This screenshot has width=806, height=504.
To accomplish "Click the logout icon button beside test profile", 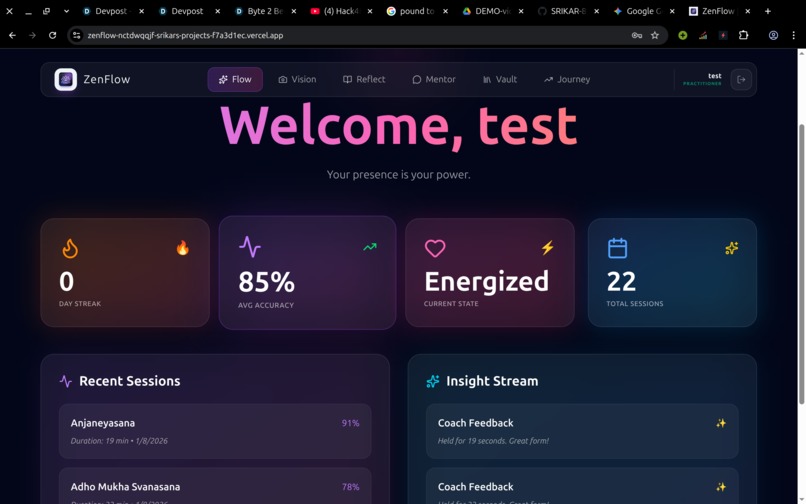I will (741, 79).
